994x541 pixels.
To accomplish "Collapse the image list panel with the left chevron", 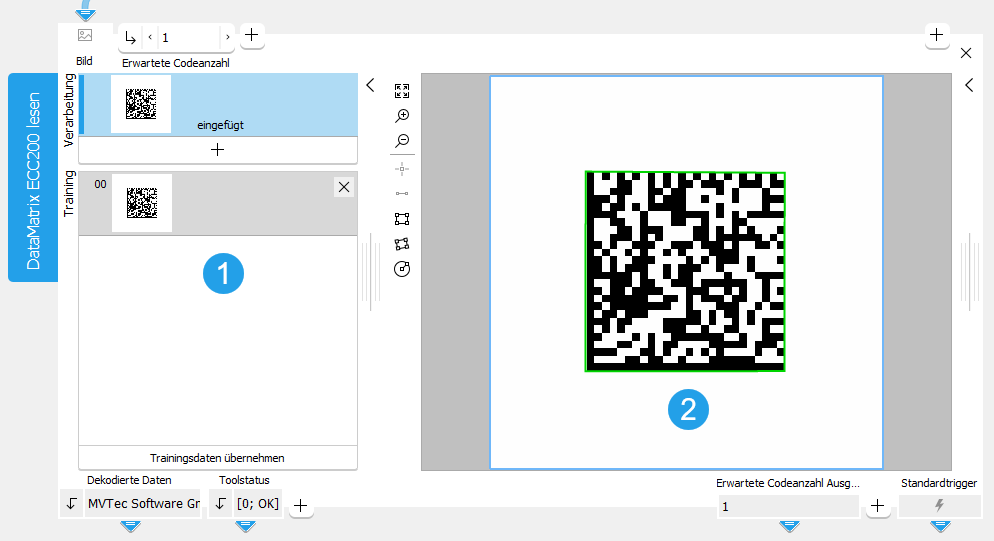I will (x=370, y=86).
